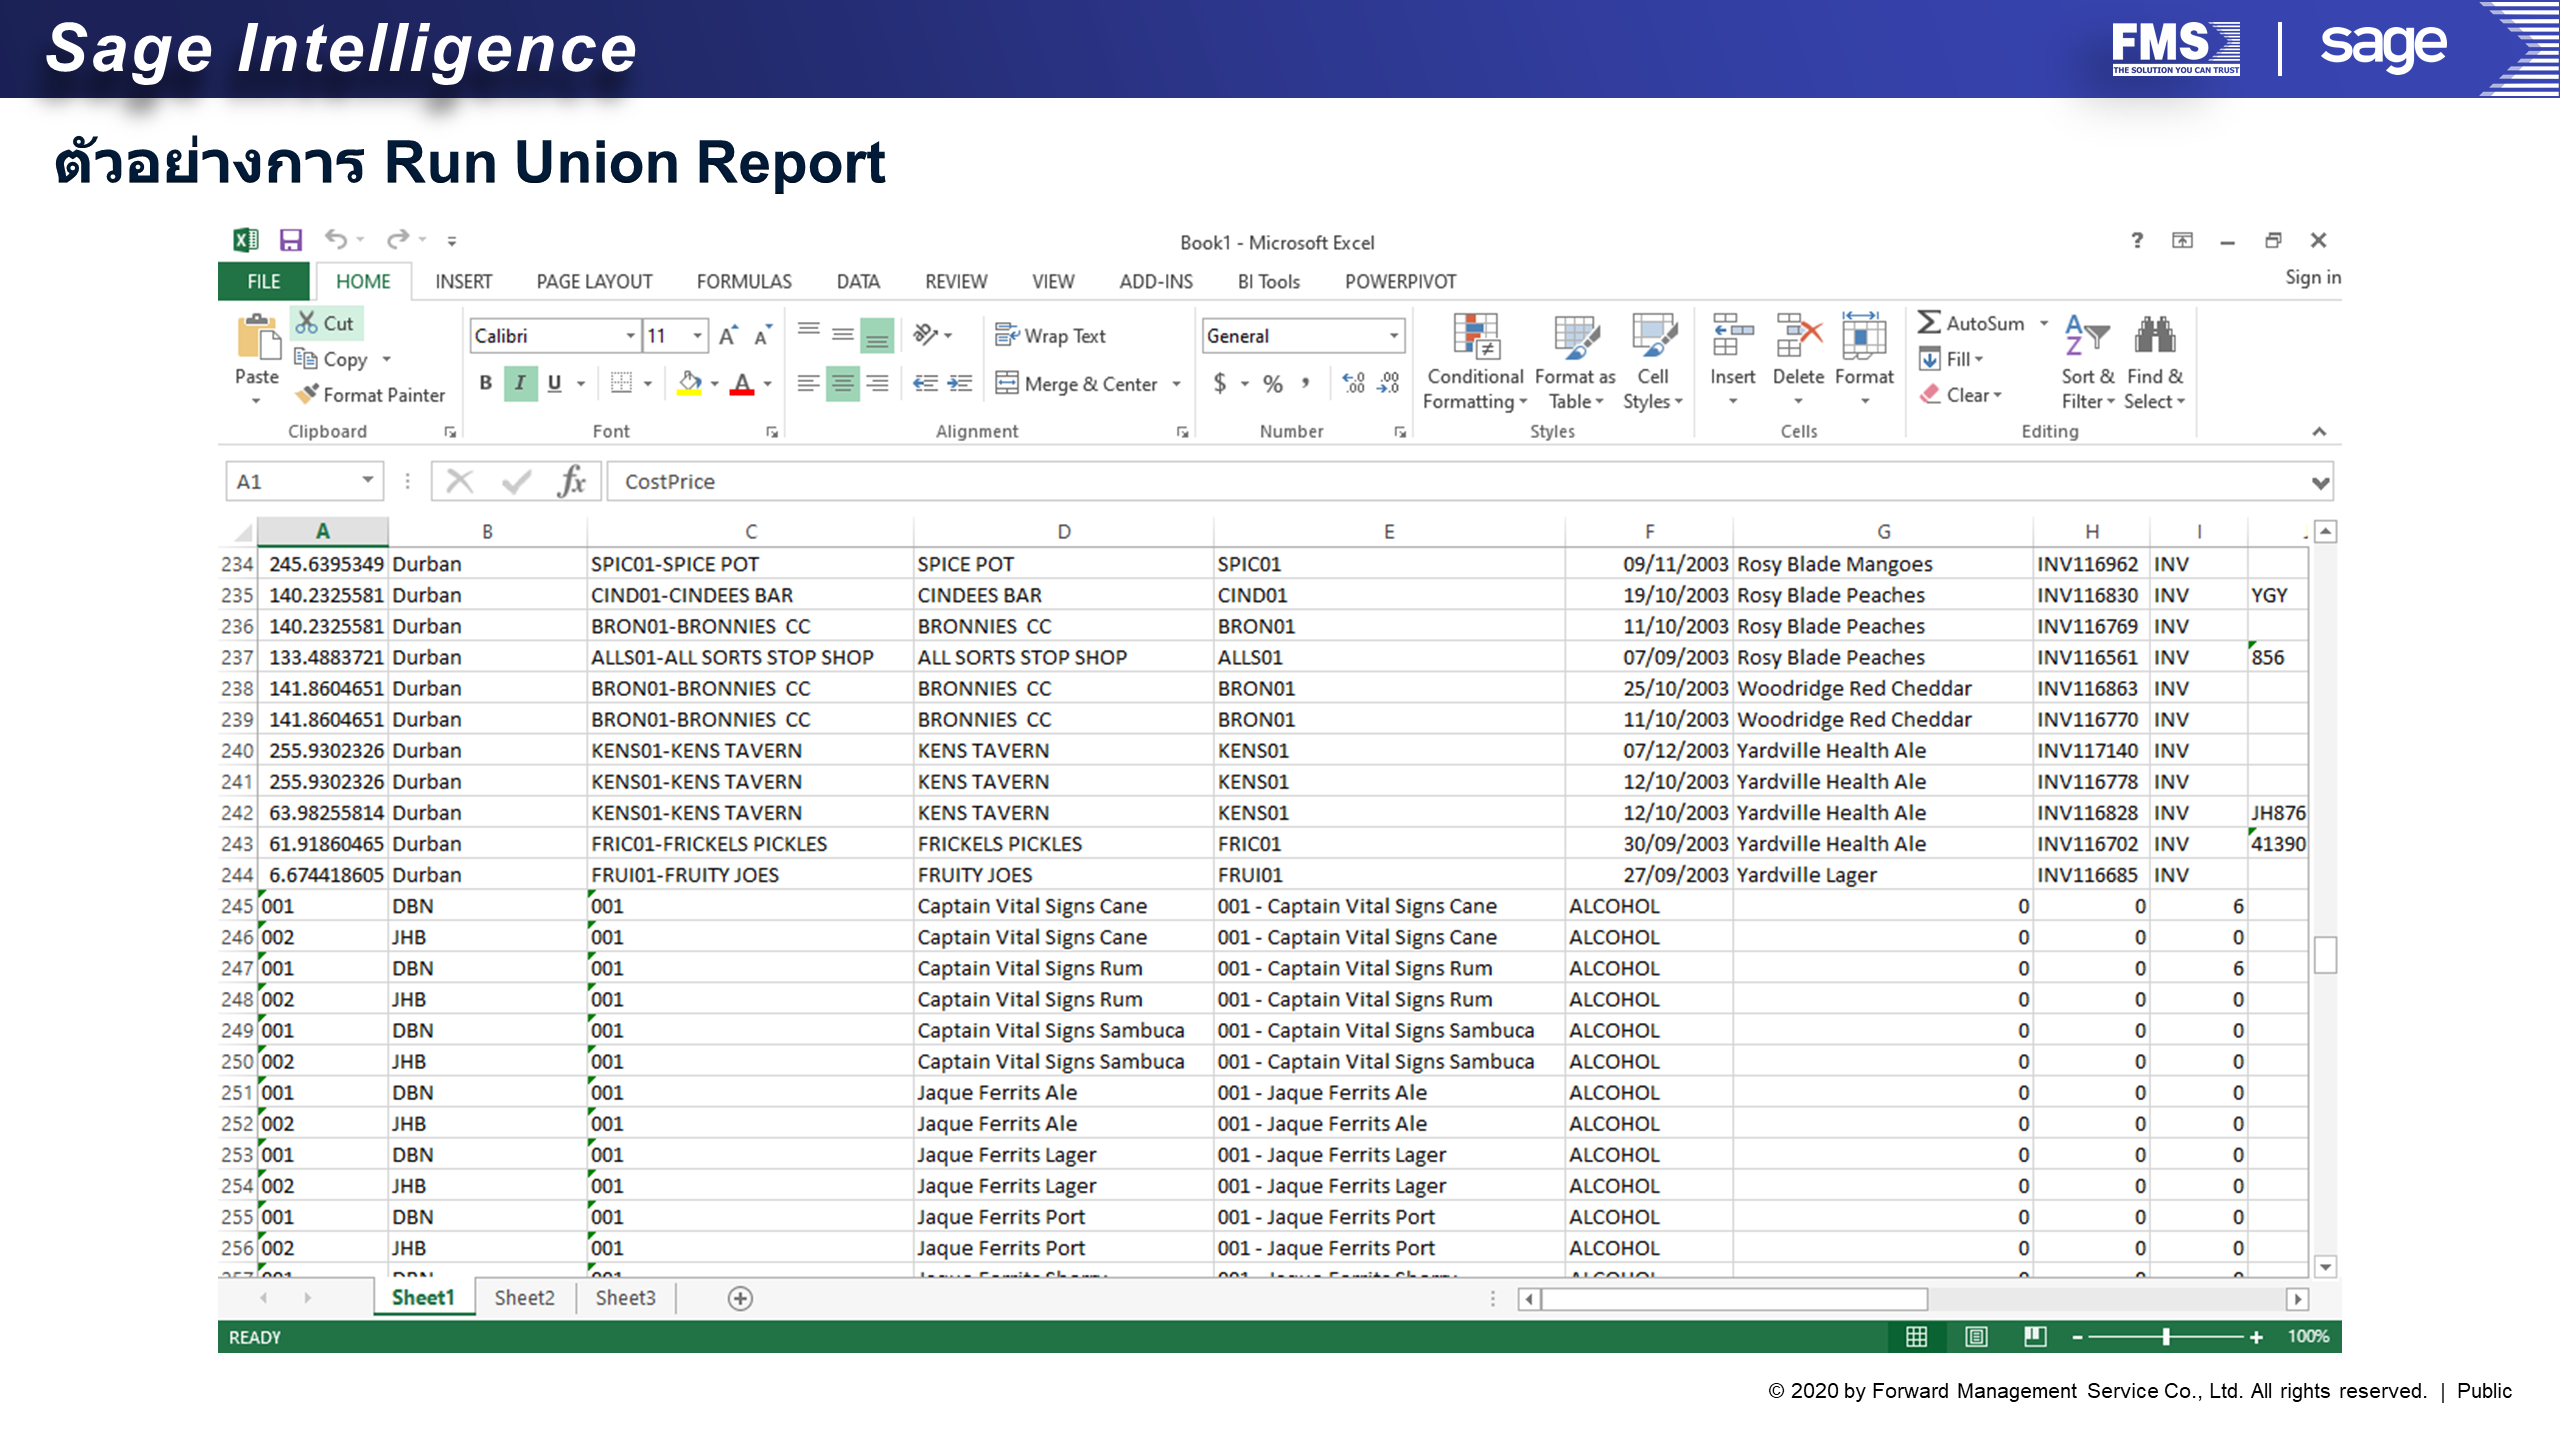
Task: Click the Insert Function fx icon
Action: pos(571,481)
